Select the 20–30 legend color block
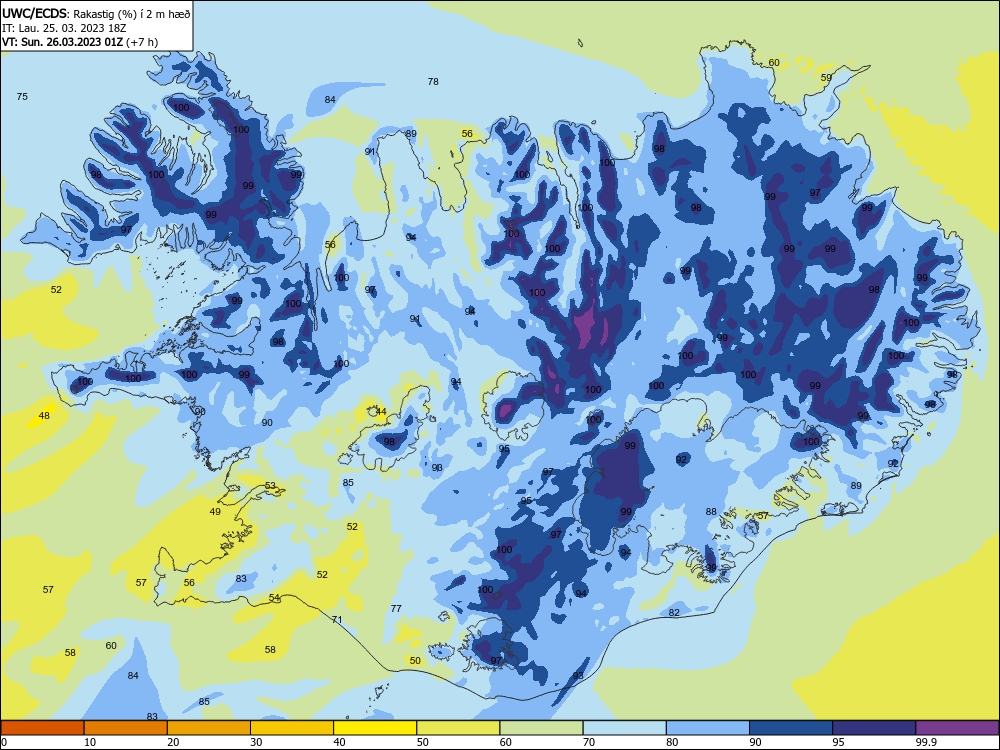 (x=209, y=728)
